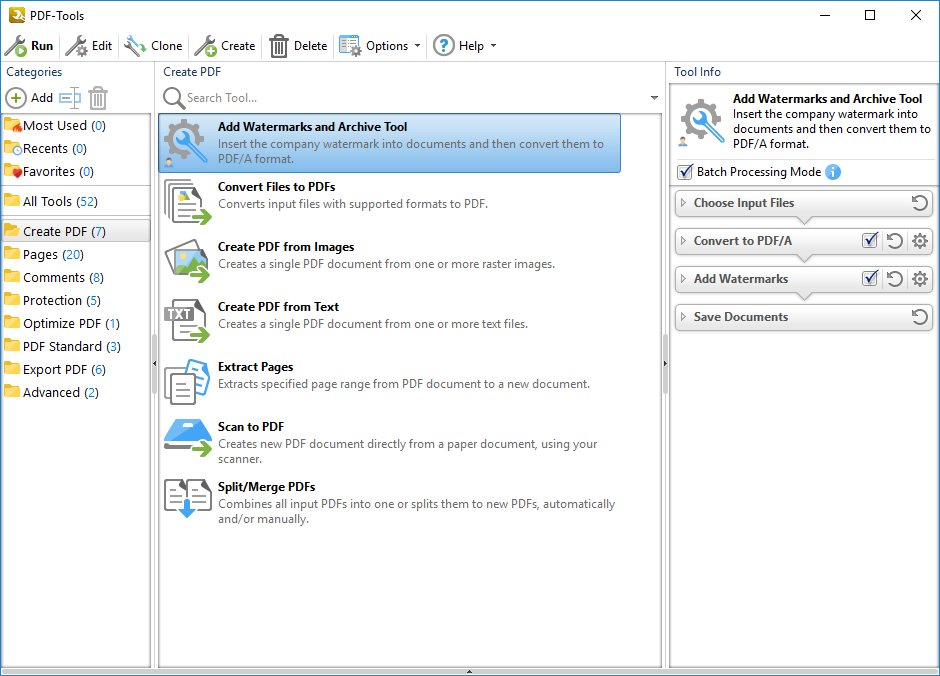Click the Batch Processing Mode info icon
The image size is (940, 676).
click(x=833, y=172)
